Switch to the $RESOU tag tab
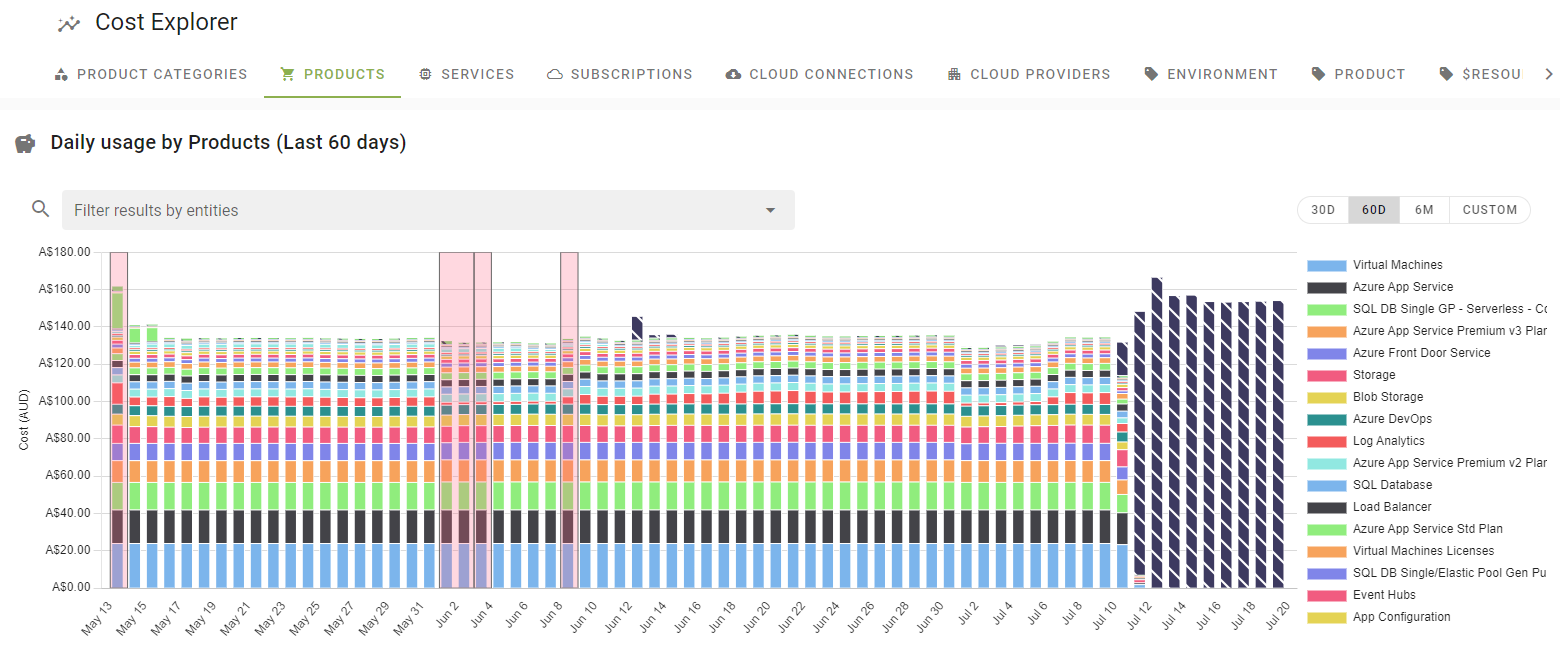The image size is (1560, 663). (x=1480, y=74)
